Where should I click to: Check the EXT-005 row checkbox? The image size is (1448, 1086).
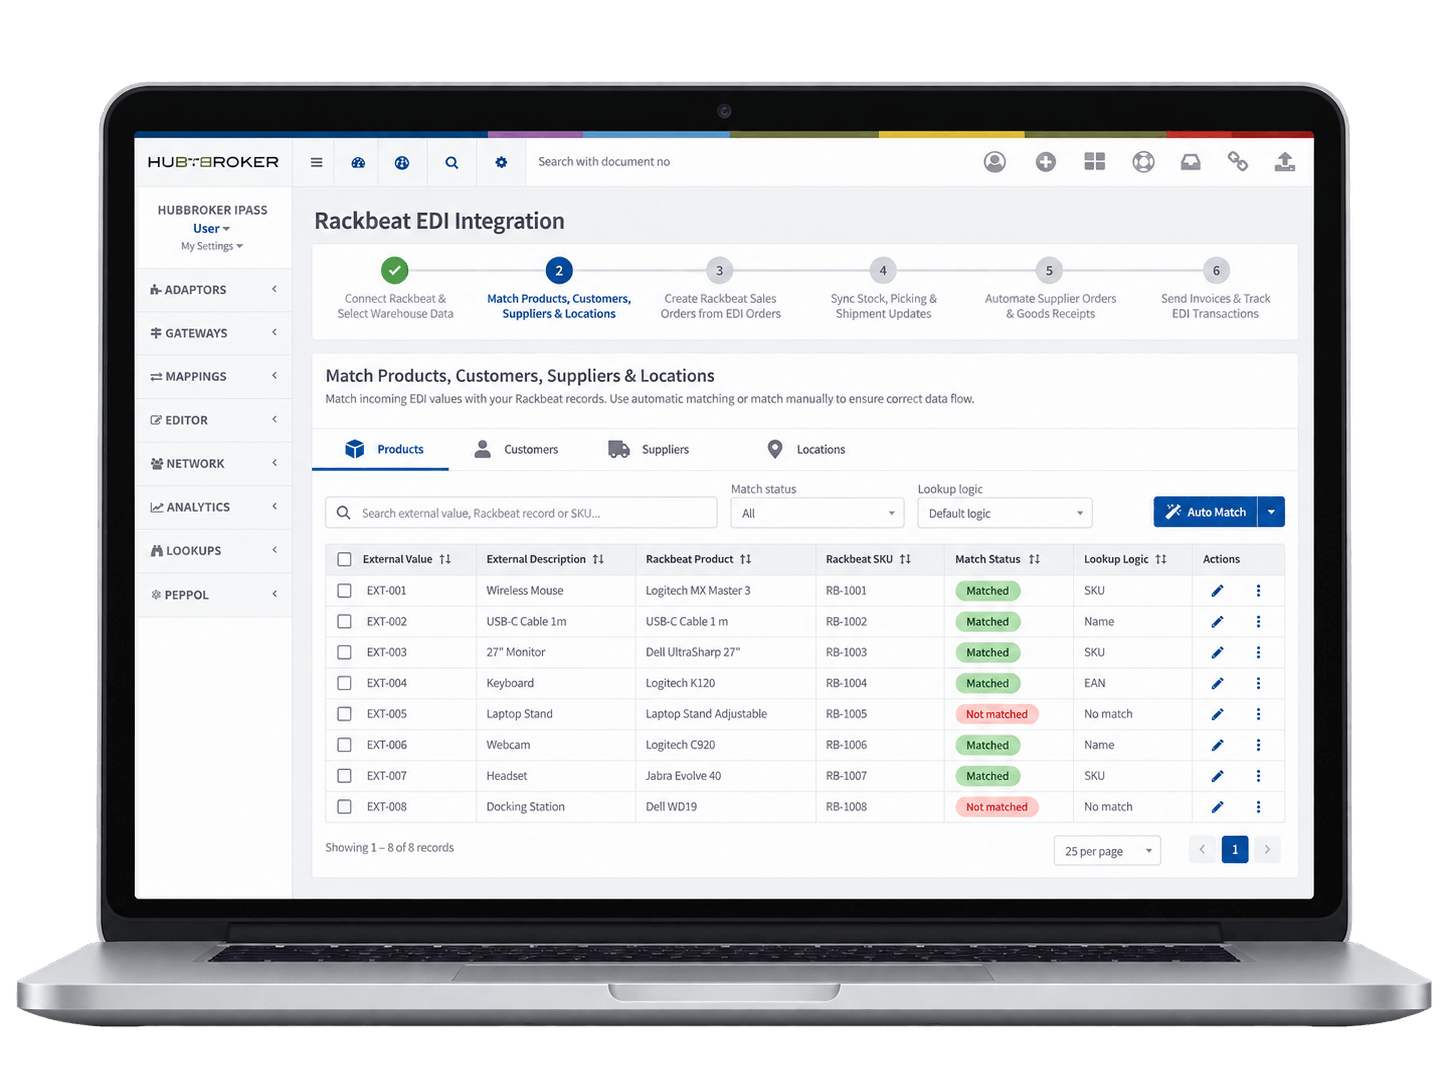[345, 714]
